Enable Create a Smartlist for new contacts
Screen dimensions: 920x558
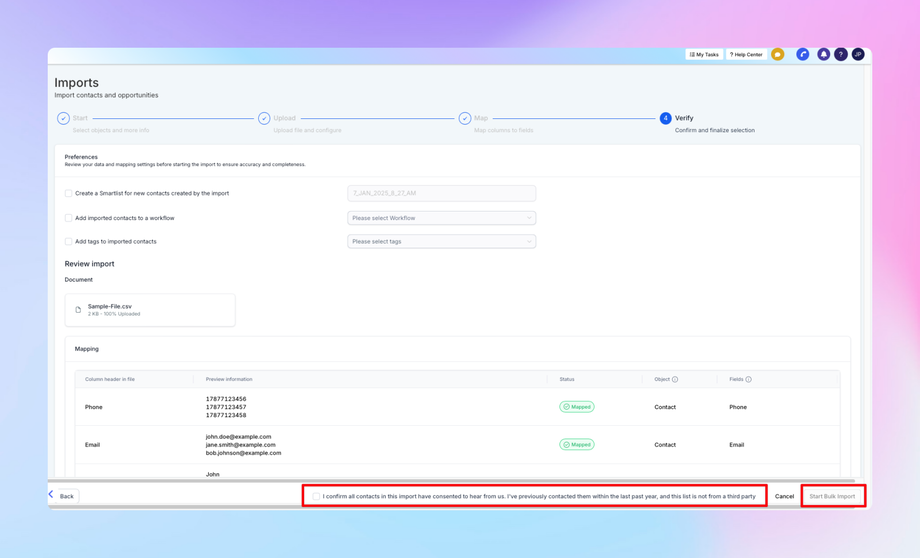(x=68, y=193)
